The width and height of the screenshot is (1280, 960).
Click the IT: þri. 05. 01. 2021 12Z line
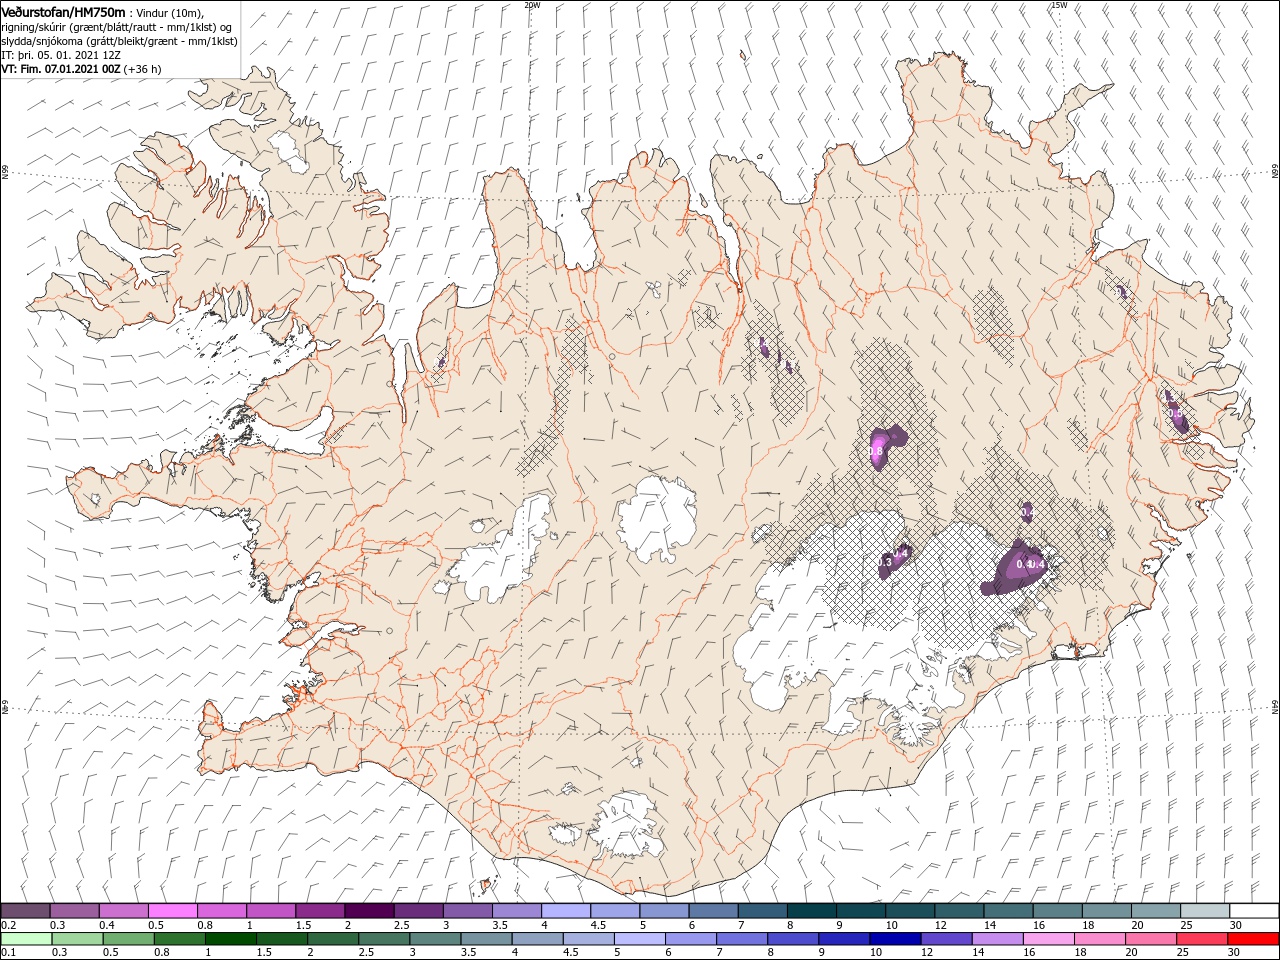coord(61,55)
